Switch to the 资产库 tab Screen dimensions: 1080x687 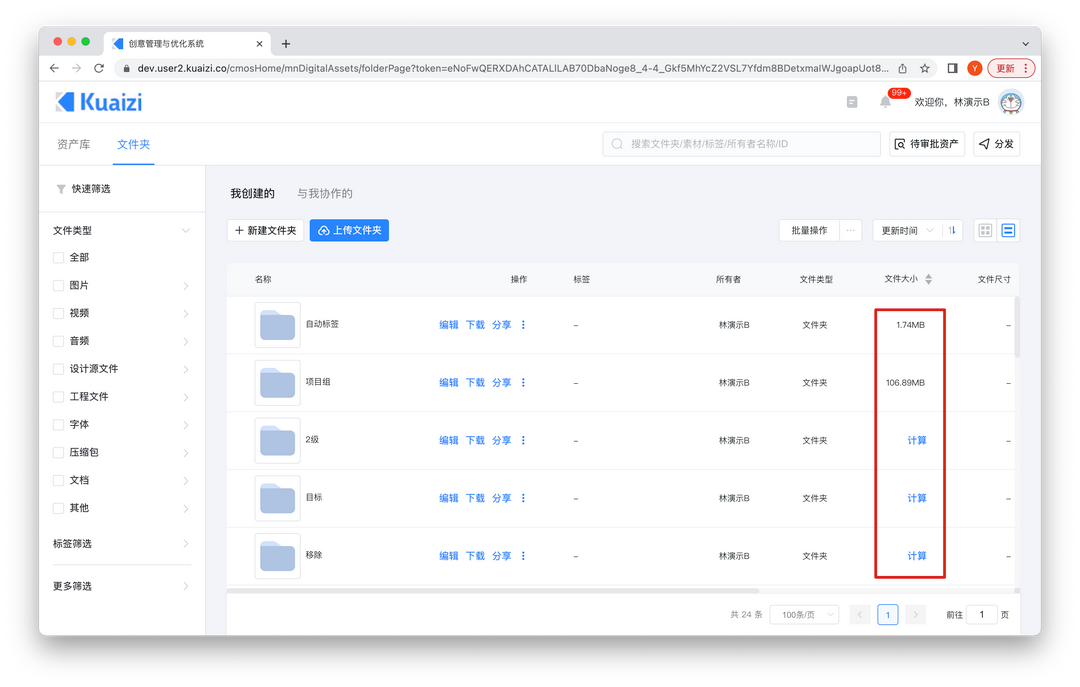click(74, 144)
